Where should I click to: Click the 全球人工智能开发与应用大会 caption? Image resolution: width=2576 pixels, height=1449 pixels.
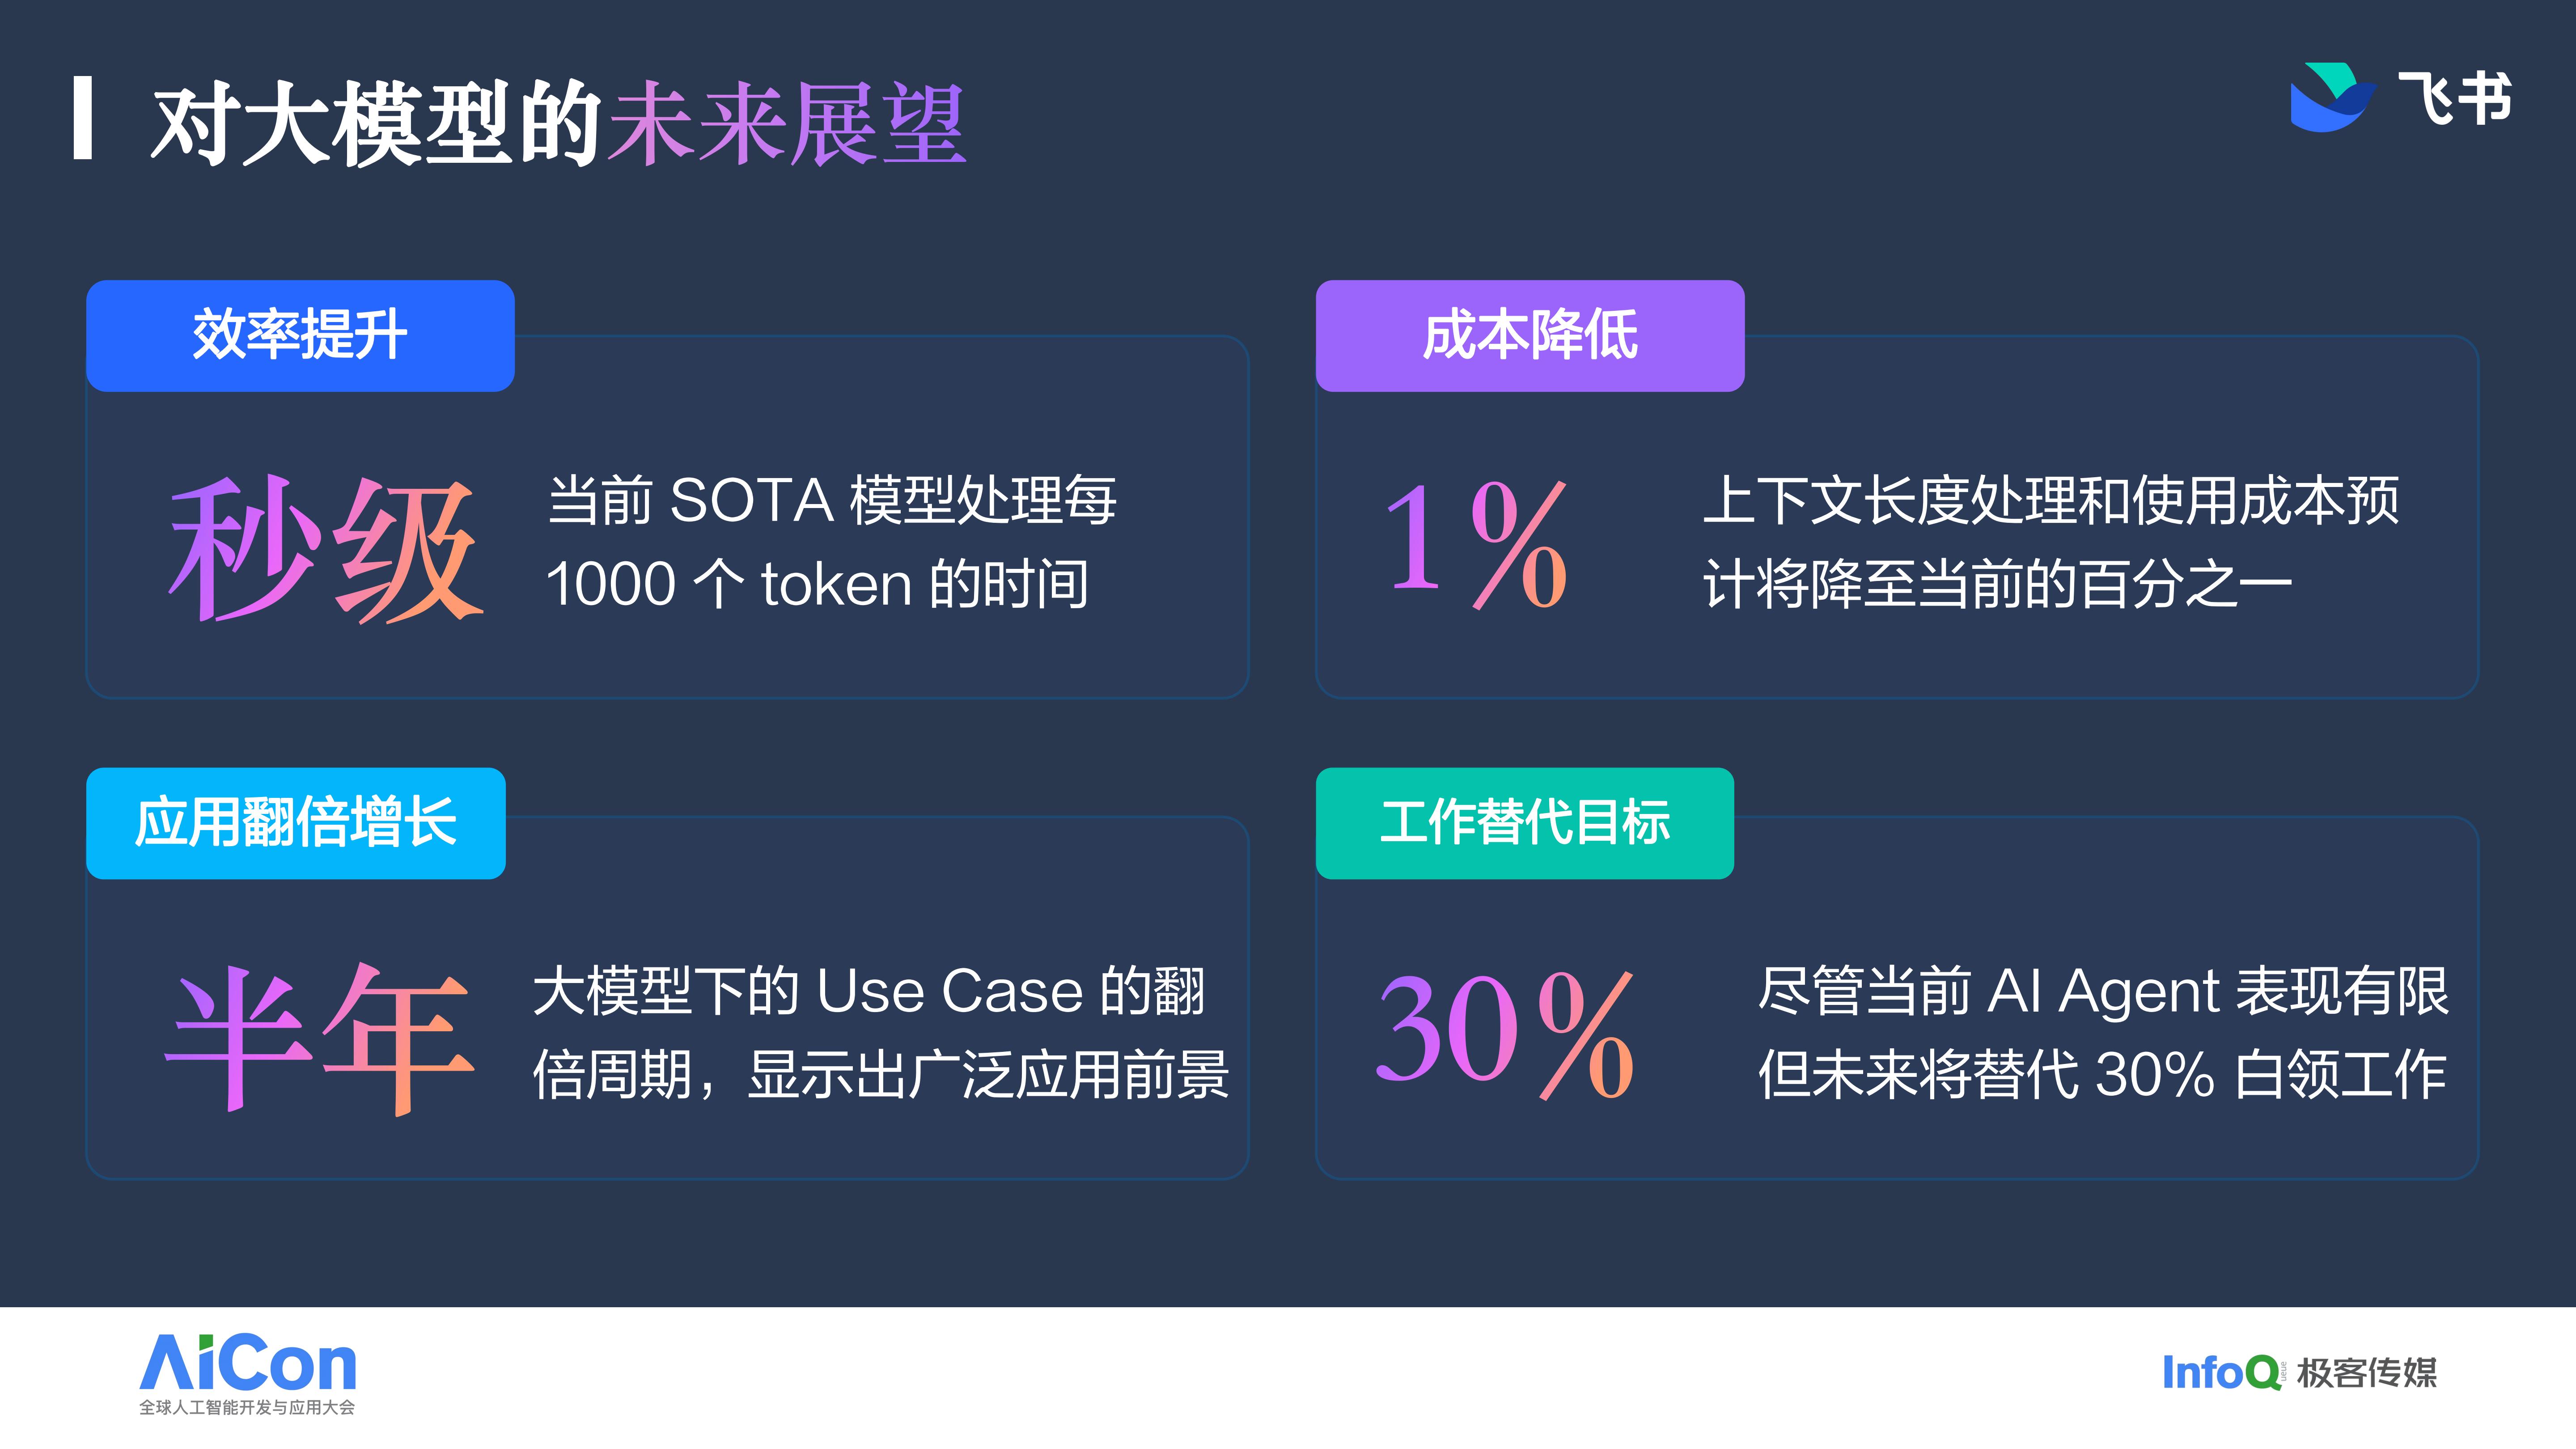(x=247, y=1408)
